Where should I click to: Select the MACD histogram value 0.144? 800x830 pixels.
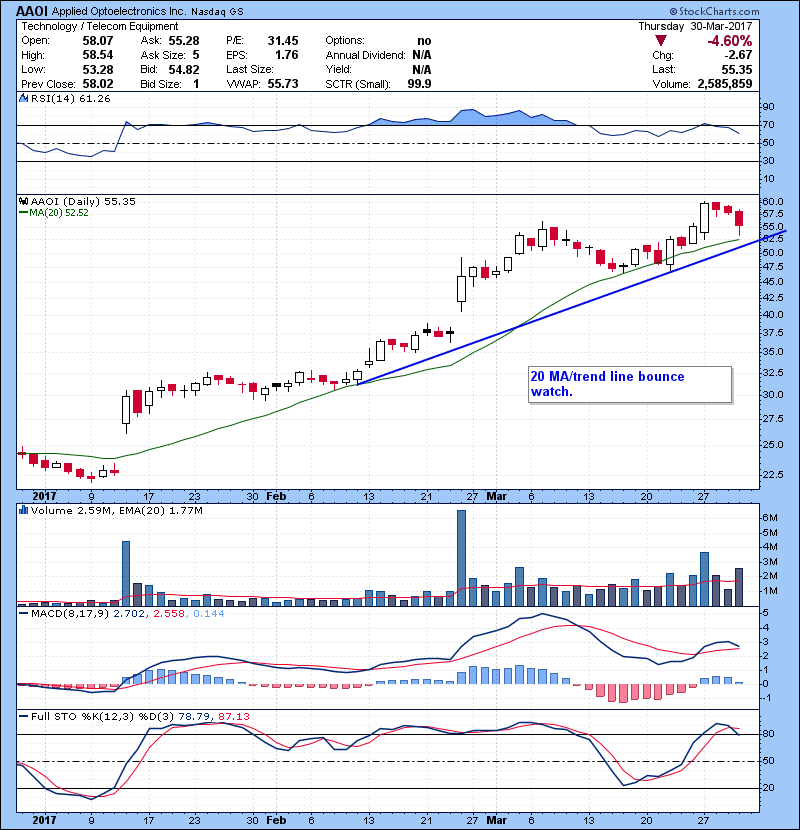click(x=209, y=614)
